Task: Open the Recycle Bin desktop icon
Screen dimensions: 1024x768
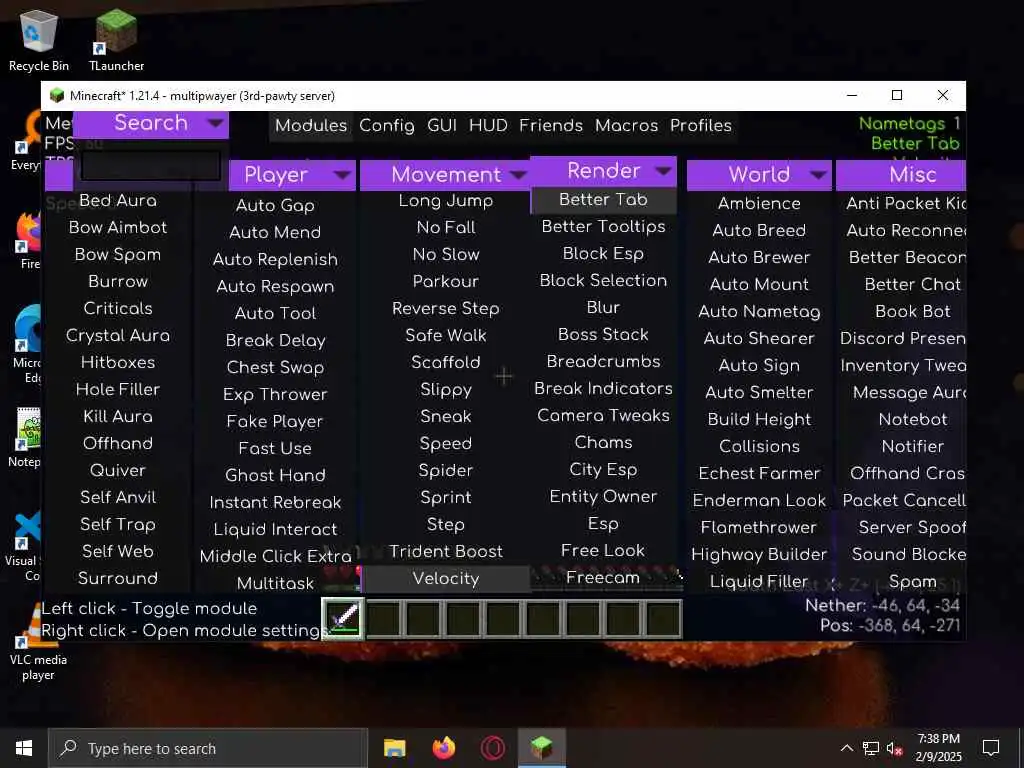Action: [x=39, y=40]
